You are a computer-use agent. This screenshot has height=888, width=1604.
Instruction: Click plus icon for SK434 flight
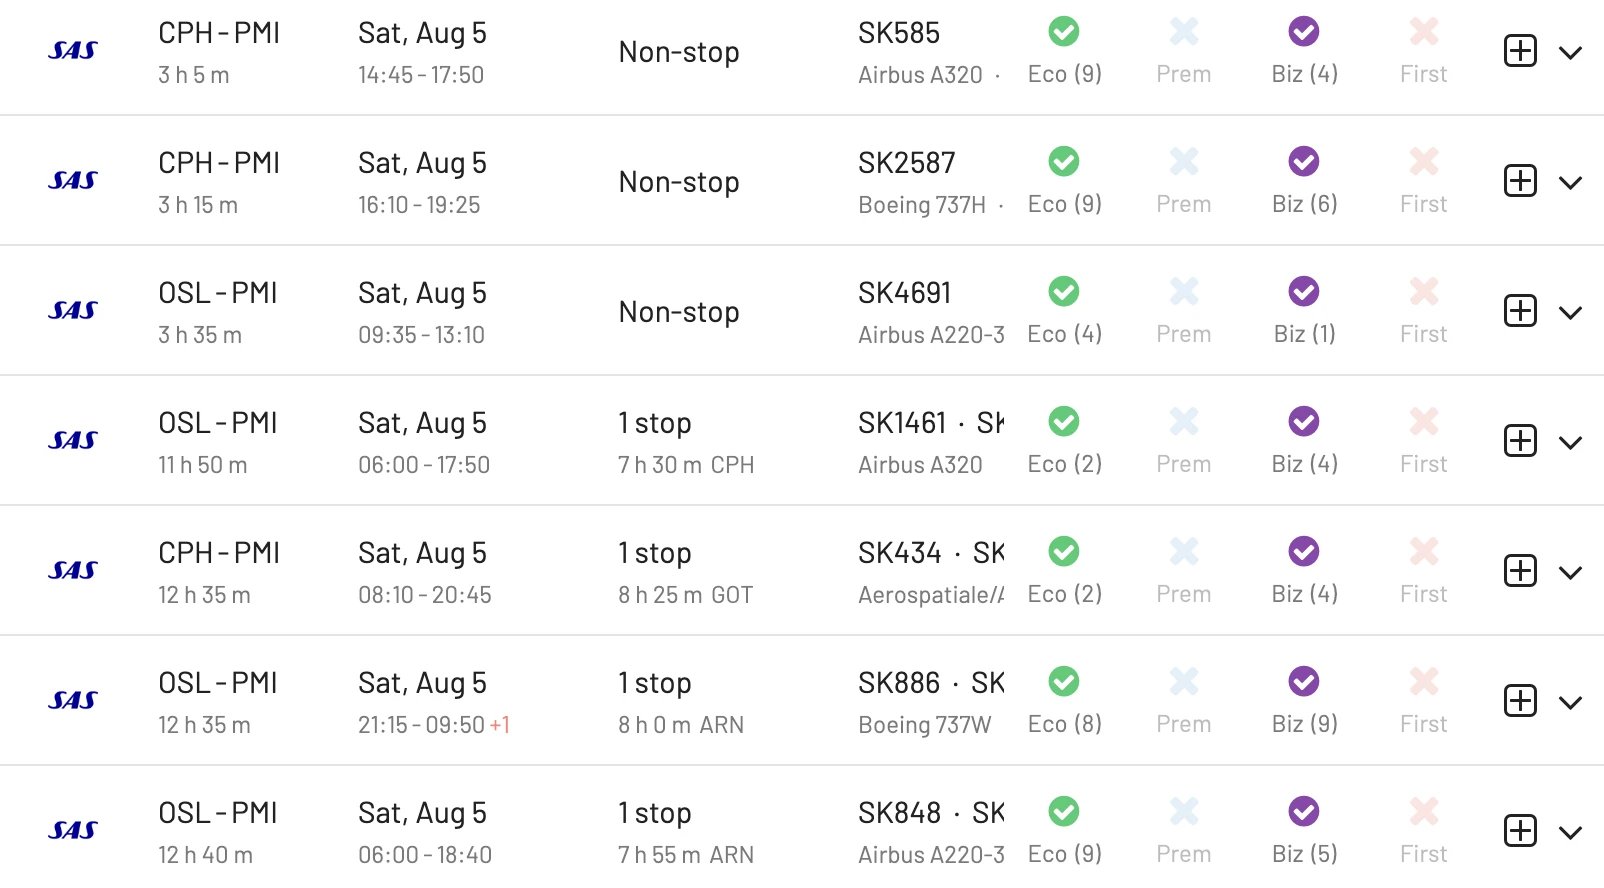coord(1520,571)
